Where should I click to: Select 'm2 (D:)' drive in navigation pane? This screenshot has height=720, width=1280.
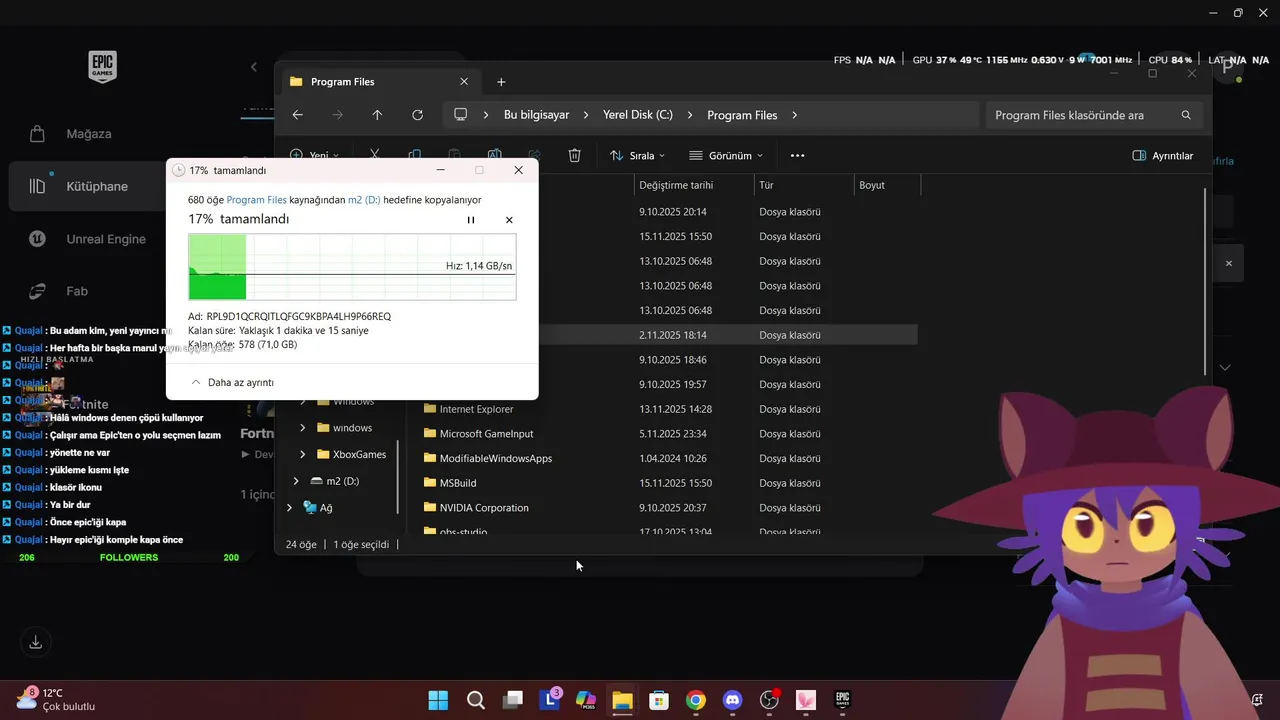point(342,481)
